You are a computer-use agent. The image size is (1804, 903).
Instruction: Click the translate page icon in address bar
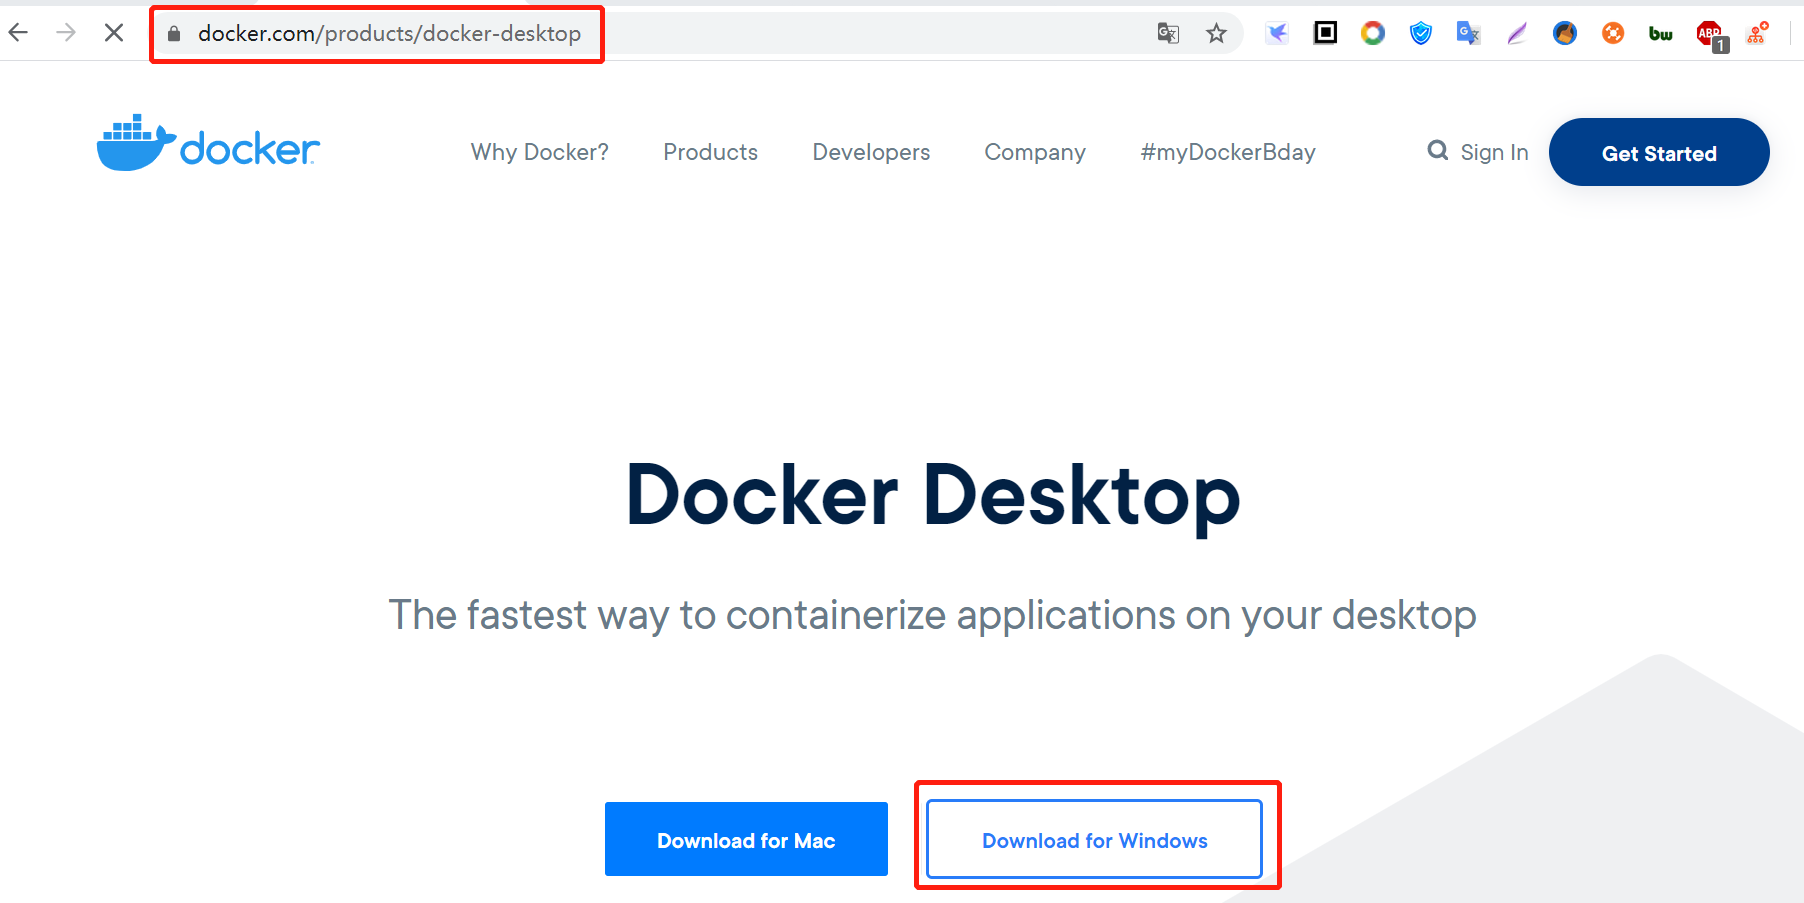click(x=1168, y=33)
